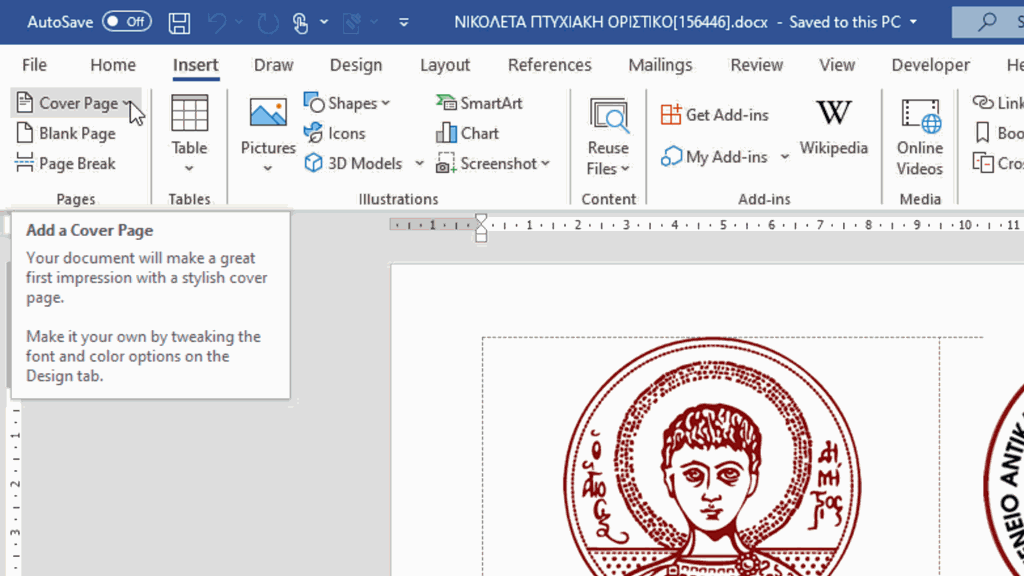The width and height of the screenshot is (1024, 576).
Task: Go to the Design tab
Action: pos(356,65)
